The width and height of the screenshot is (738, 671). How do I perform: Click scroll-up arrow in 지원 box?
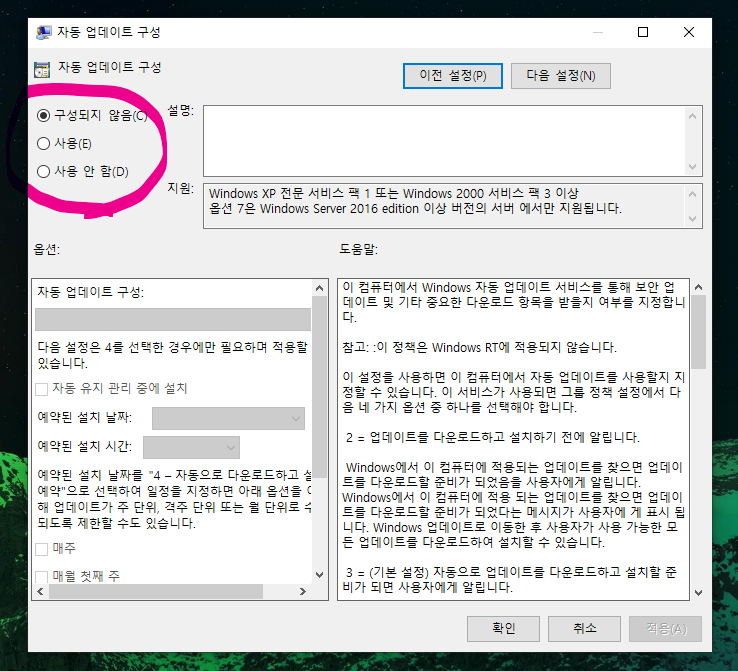[692, 193]
